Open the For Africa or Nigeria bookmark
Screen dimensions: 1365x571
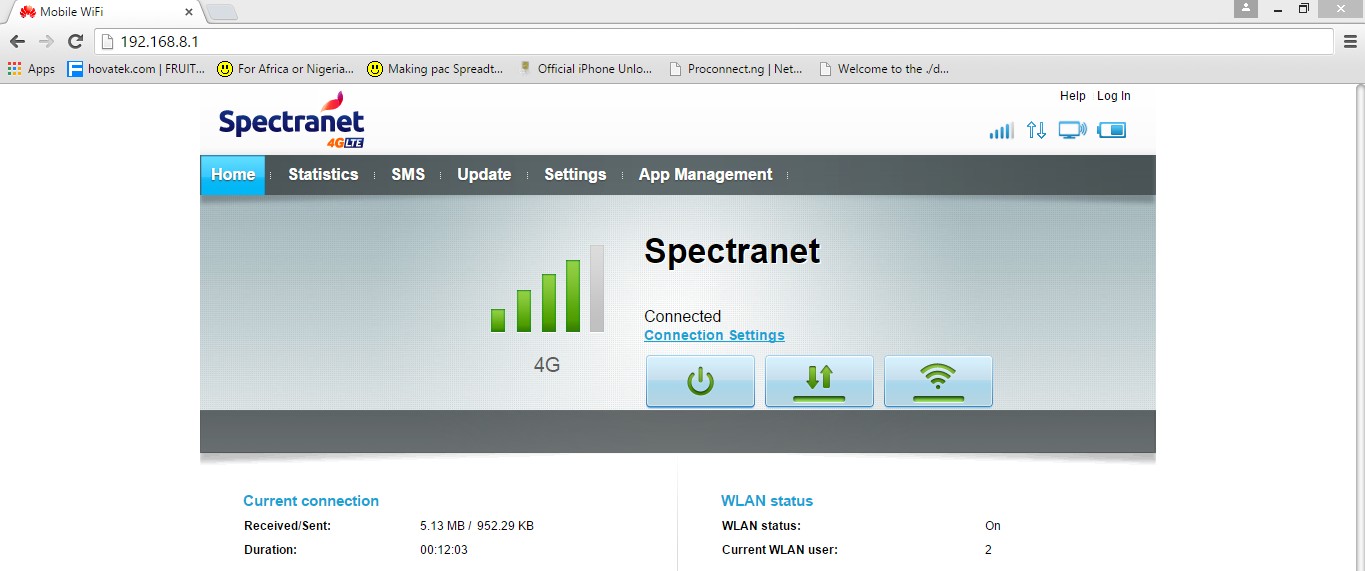(285, 69)
